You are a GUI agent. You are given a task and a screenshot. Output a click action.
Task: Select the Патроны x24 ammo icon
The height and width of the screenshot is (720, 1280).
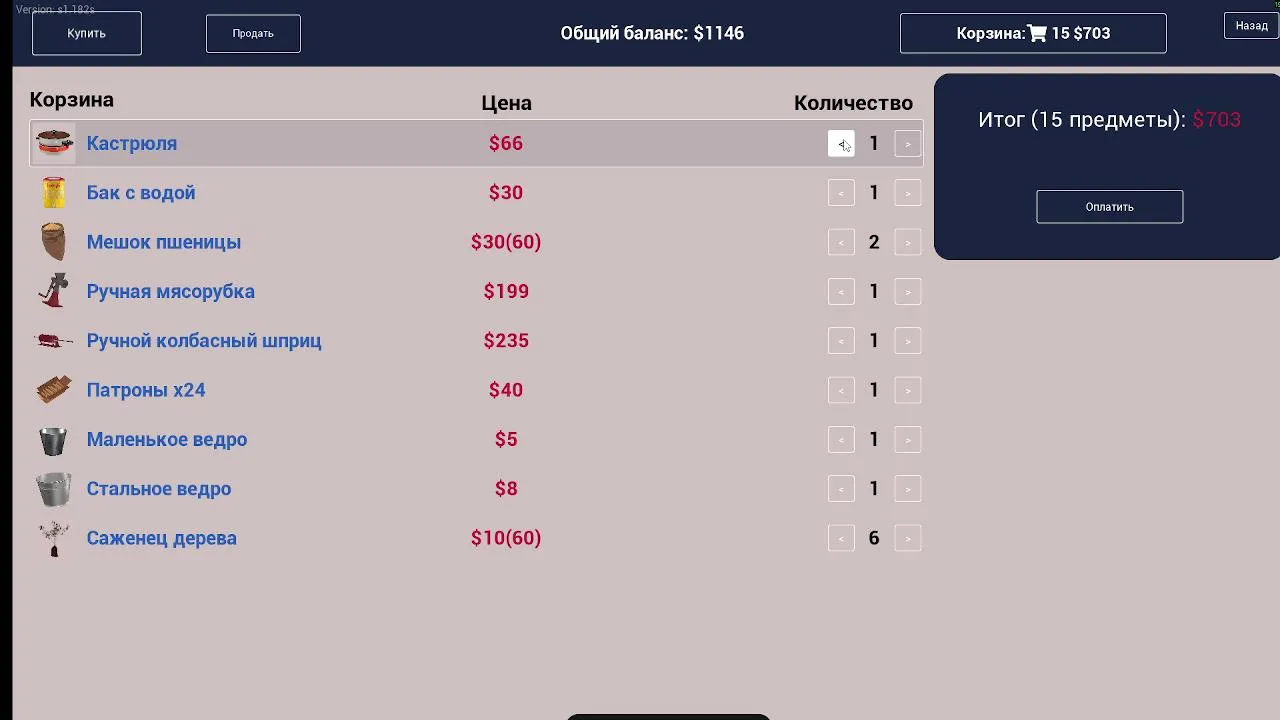(54, 390)
